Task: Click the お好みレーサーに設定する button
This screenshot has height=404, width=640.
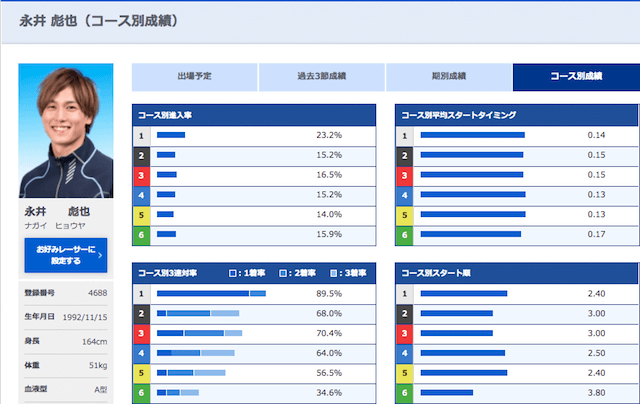Action: (x=66, y=255)
